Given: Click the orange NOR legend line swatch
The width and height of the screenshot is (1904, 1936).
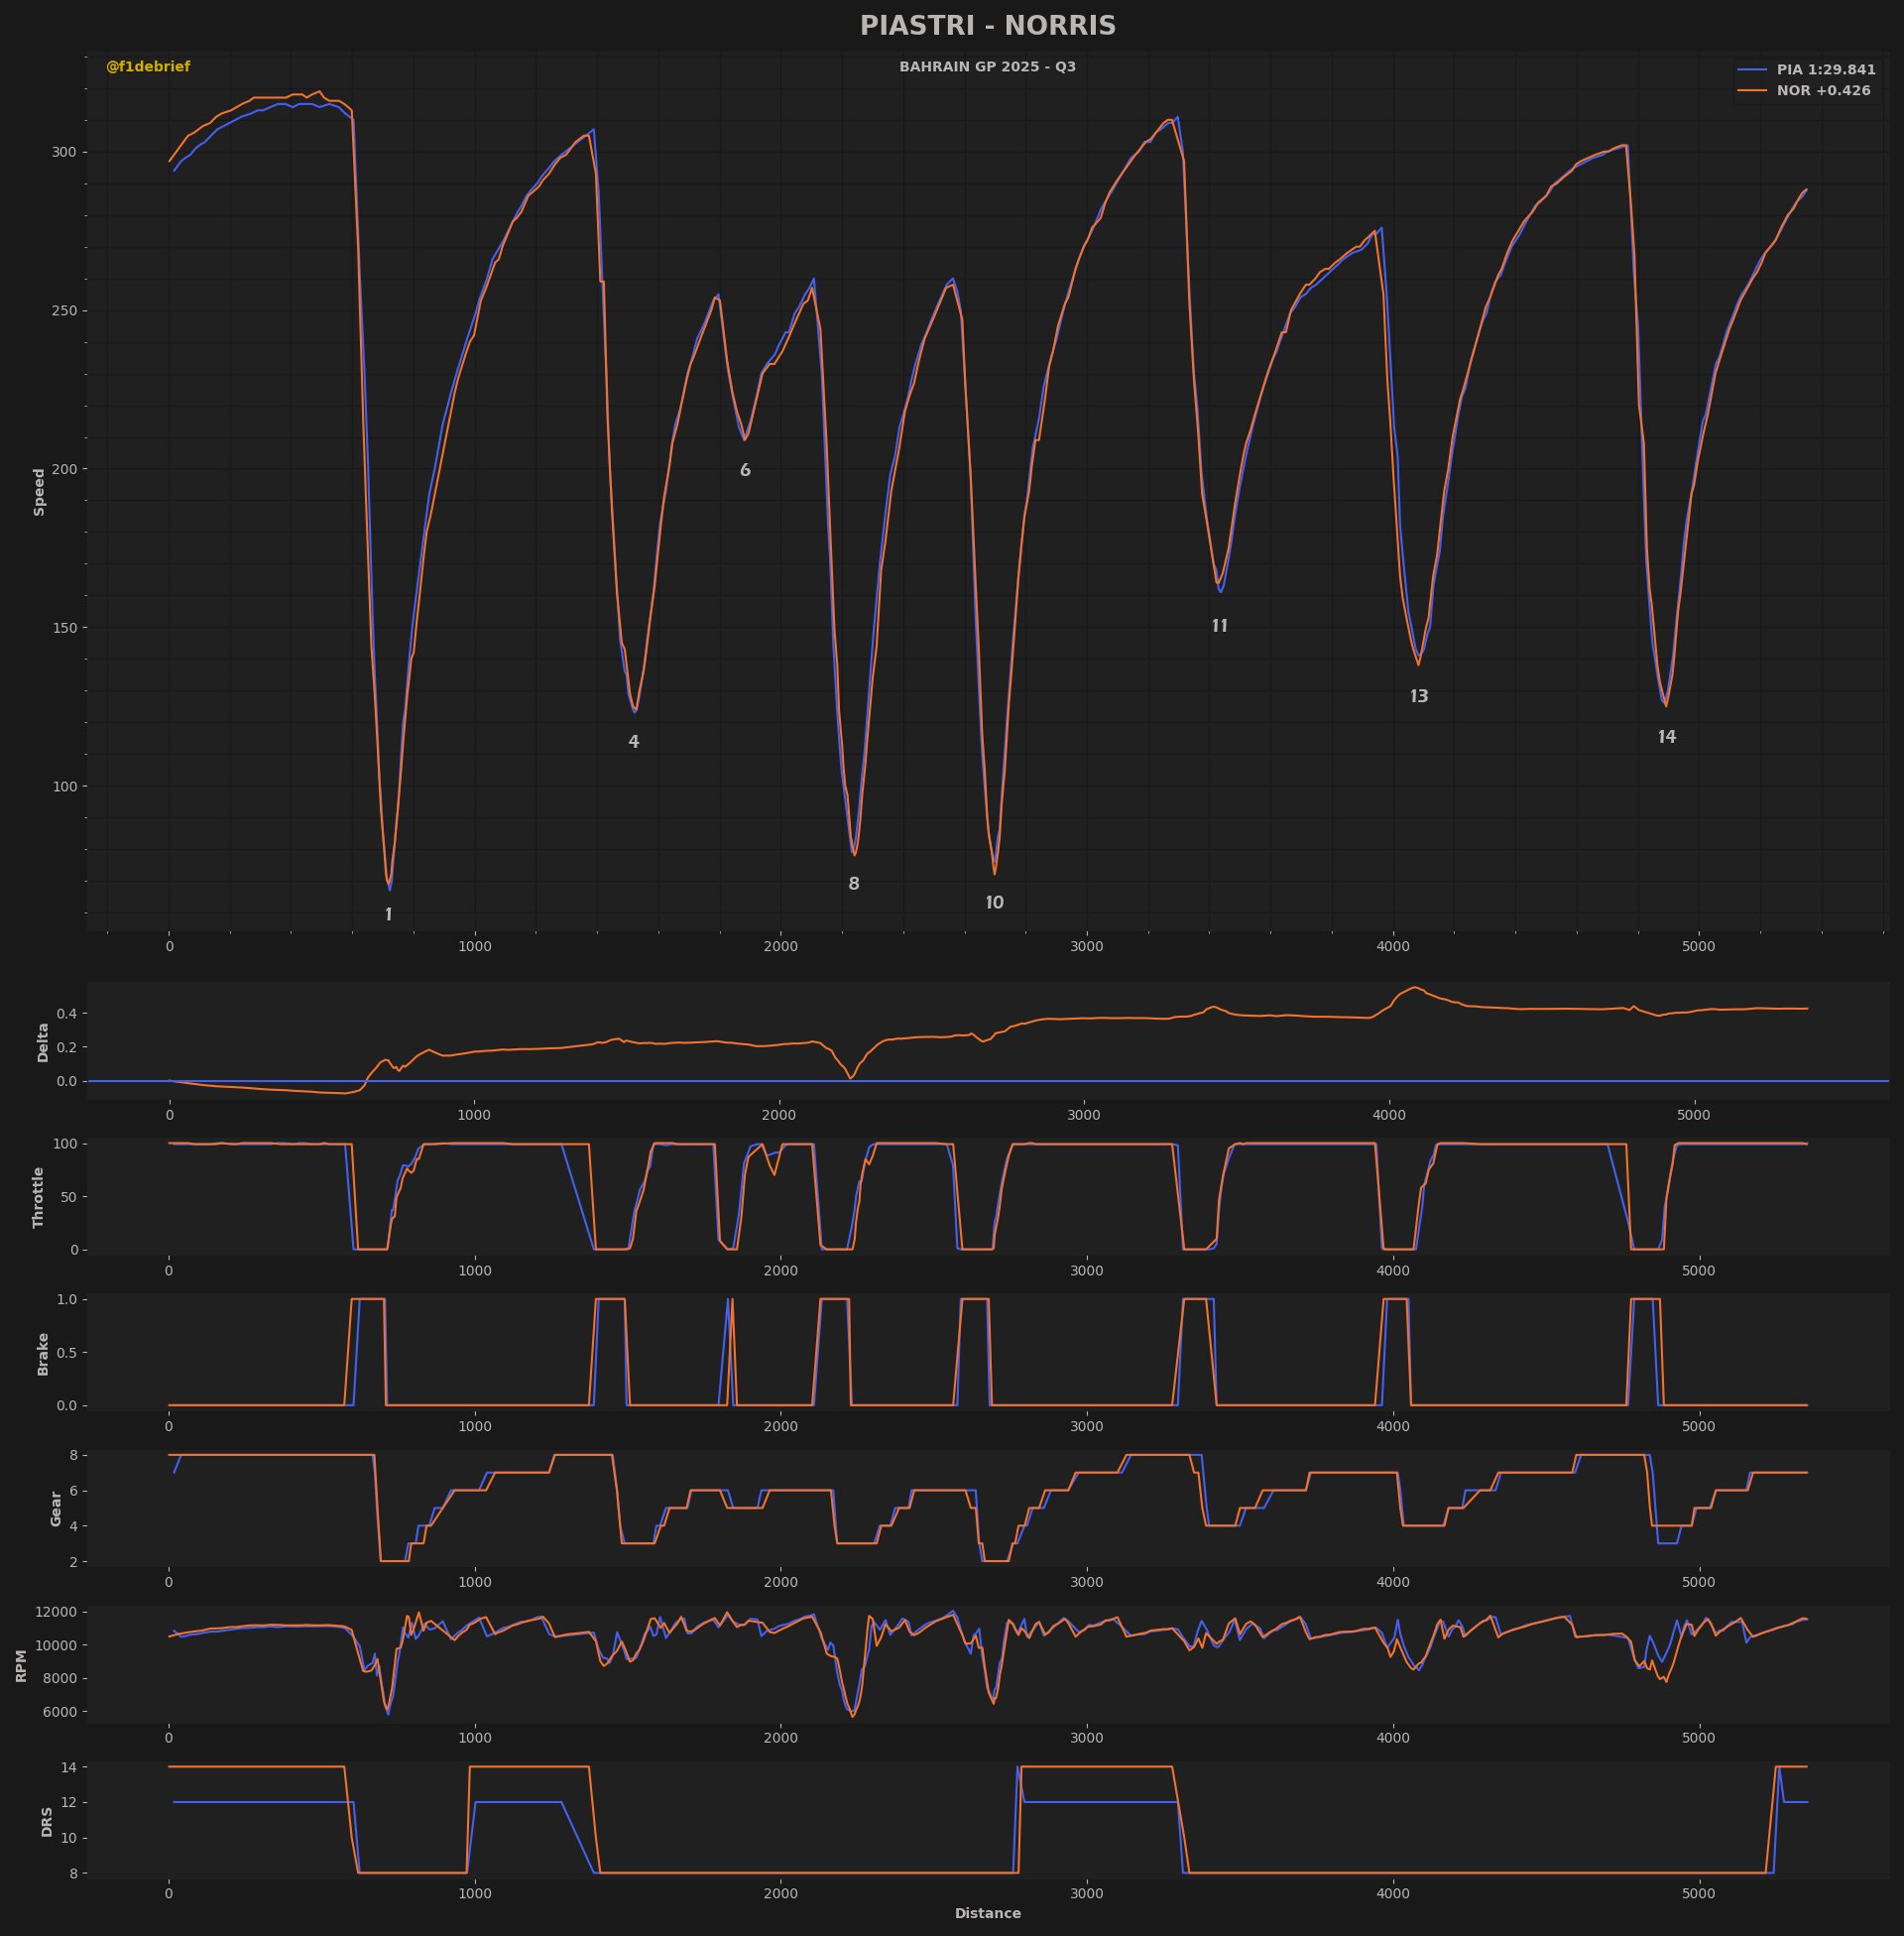Looking at the screenshot, I should (1751, 91).
